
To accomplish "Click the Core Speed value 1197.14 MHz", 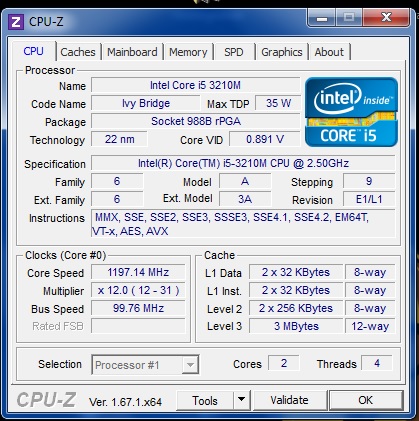I will (x=138, y=272).
